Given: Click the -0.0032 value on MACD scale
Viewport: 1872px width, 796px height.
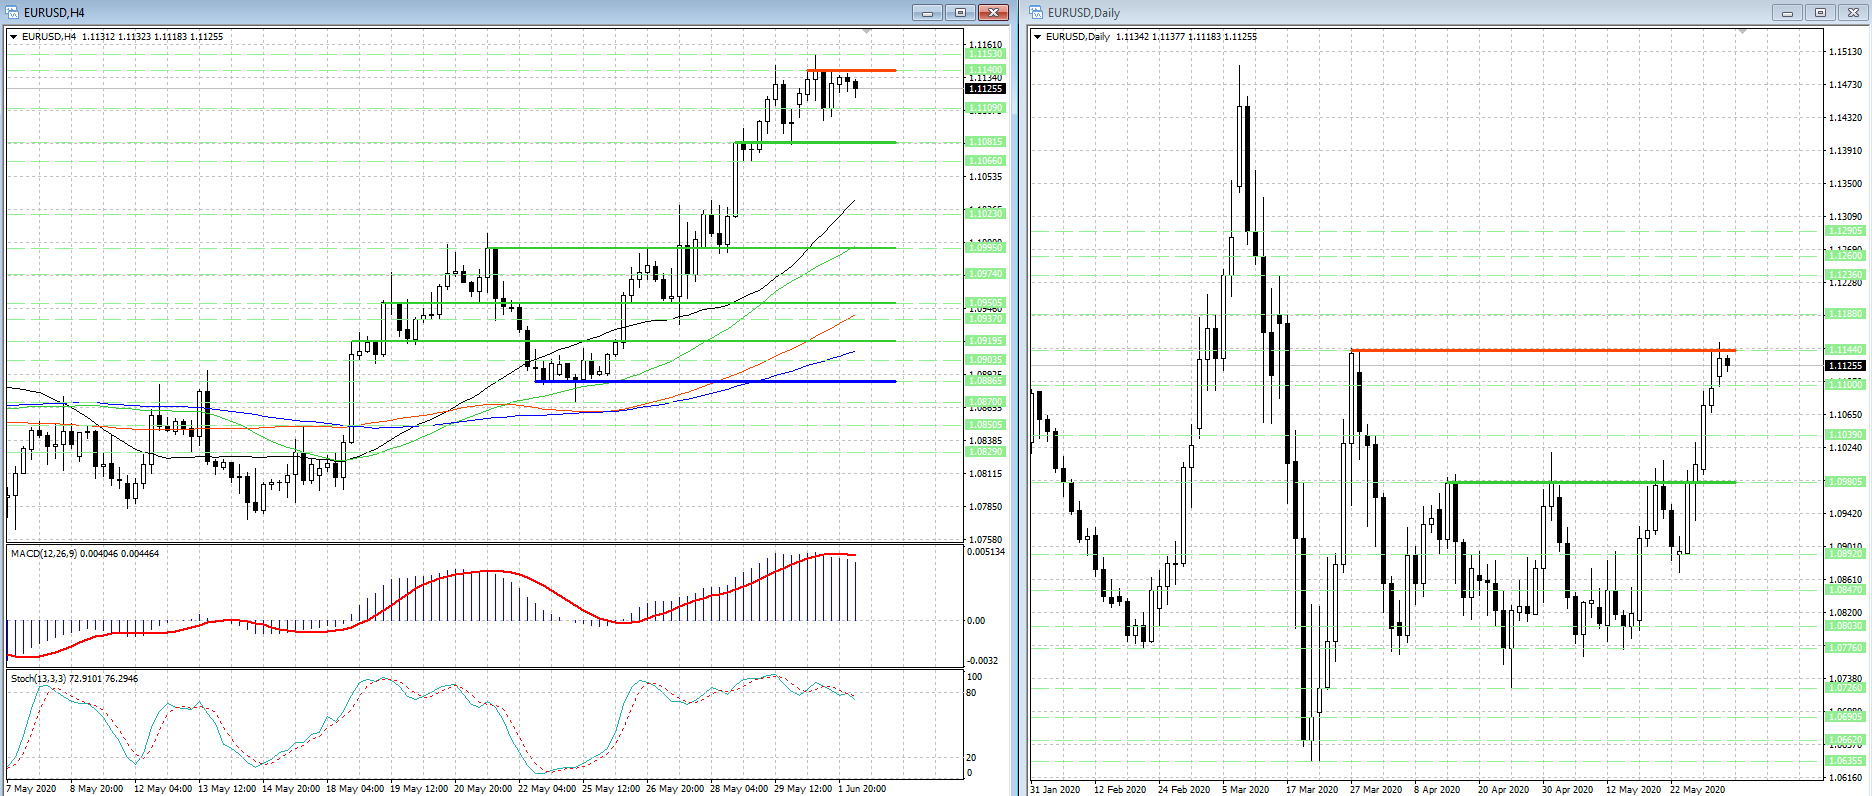Looking at the screenshot, I should (982, 661).
